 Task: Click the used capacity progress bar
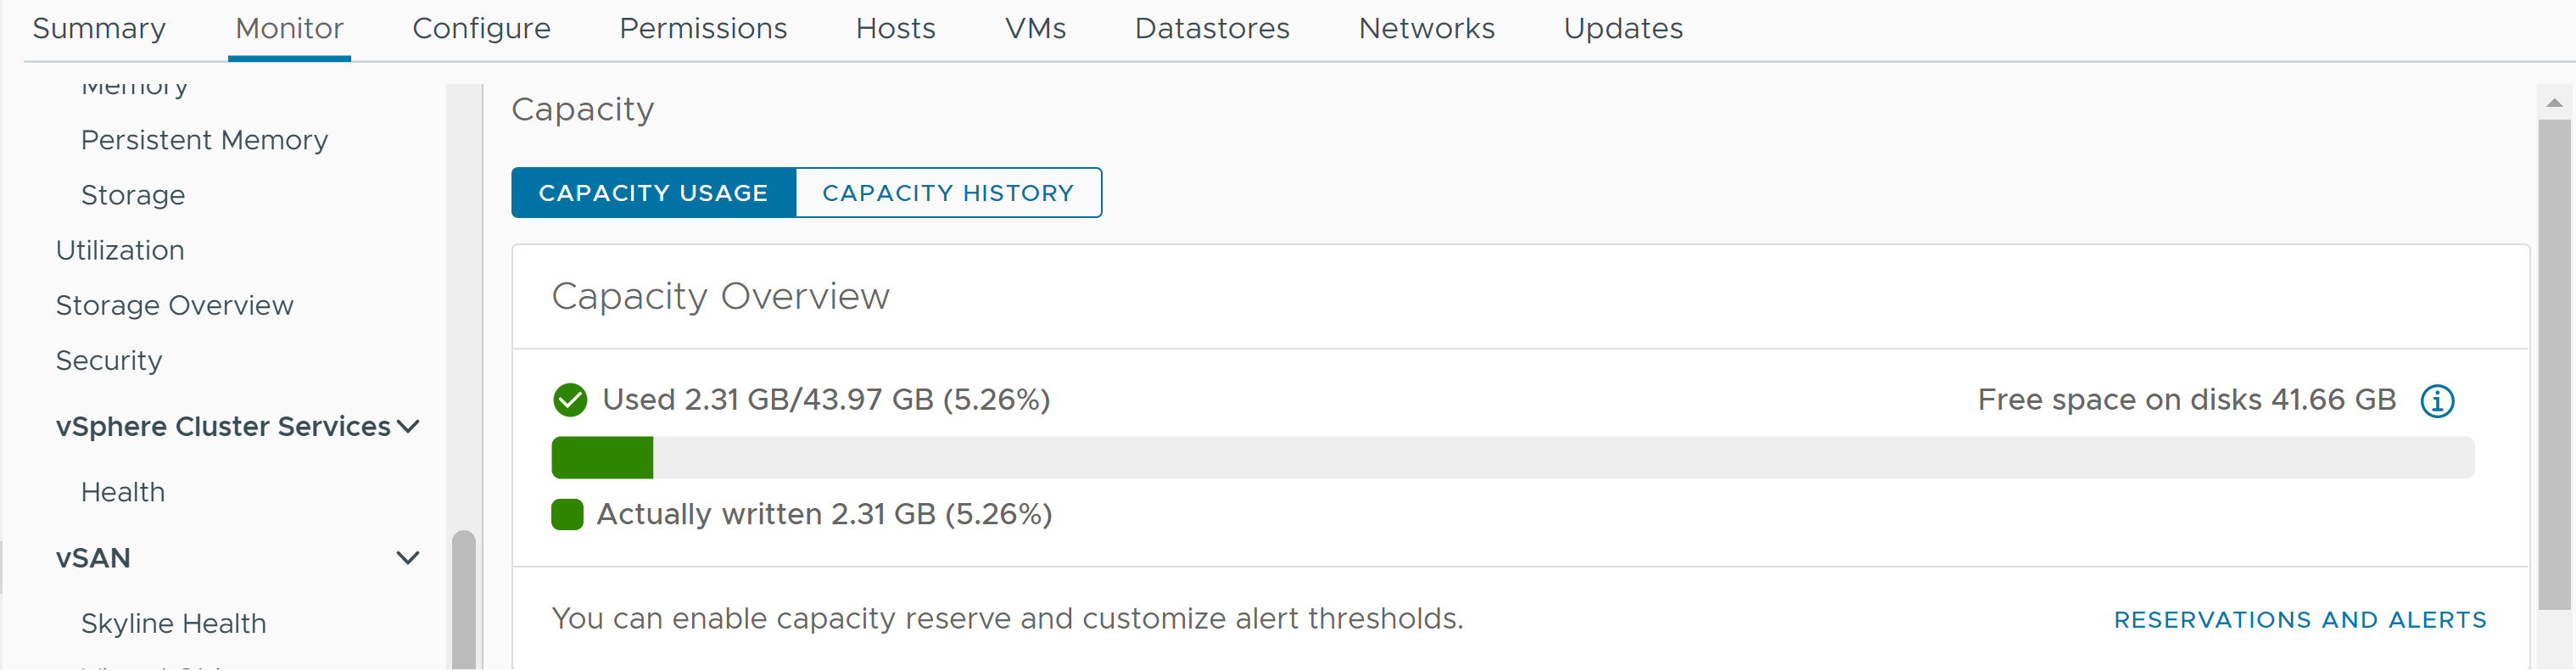click(1511, 458)
